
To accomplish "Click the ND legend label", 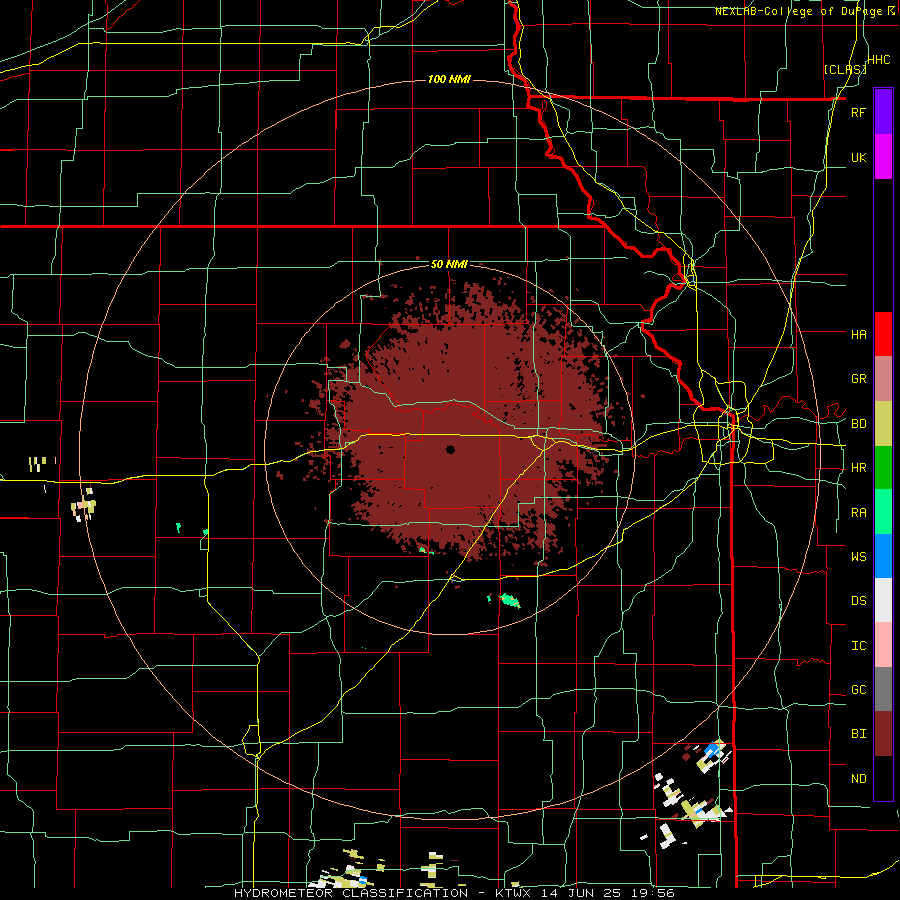I will 858,779.
